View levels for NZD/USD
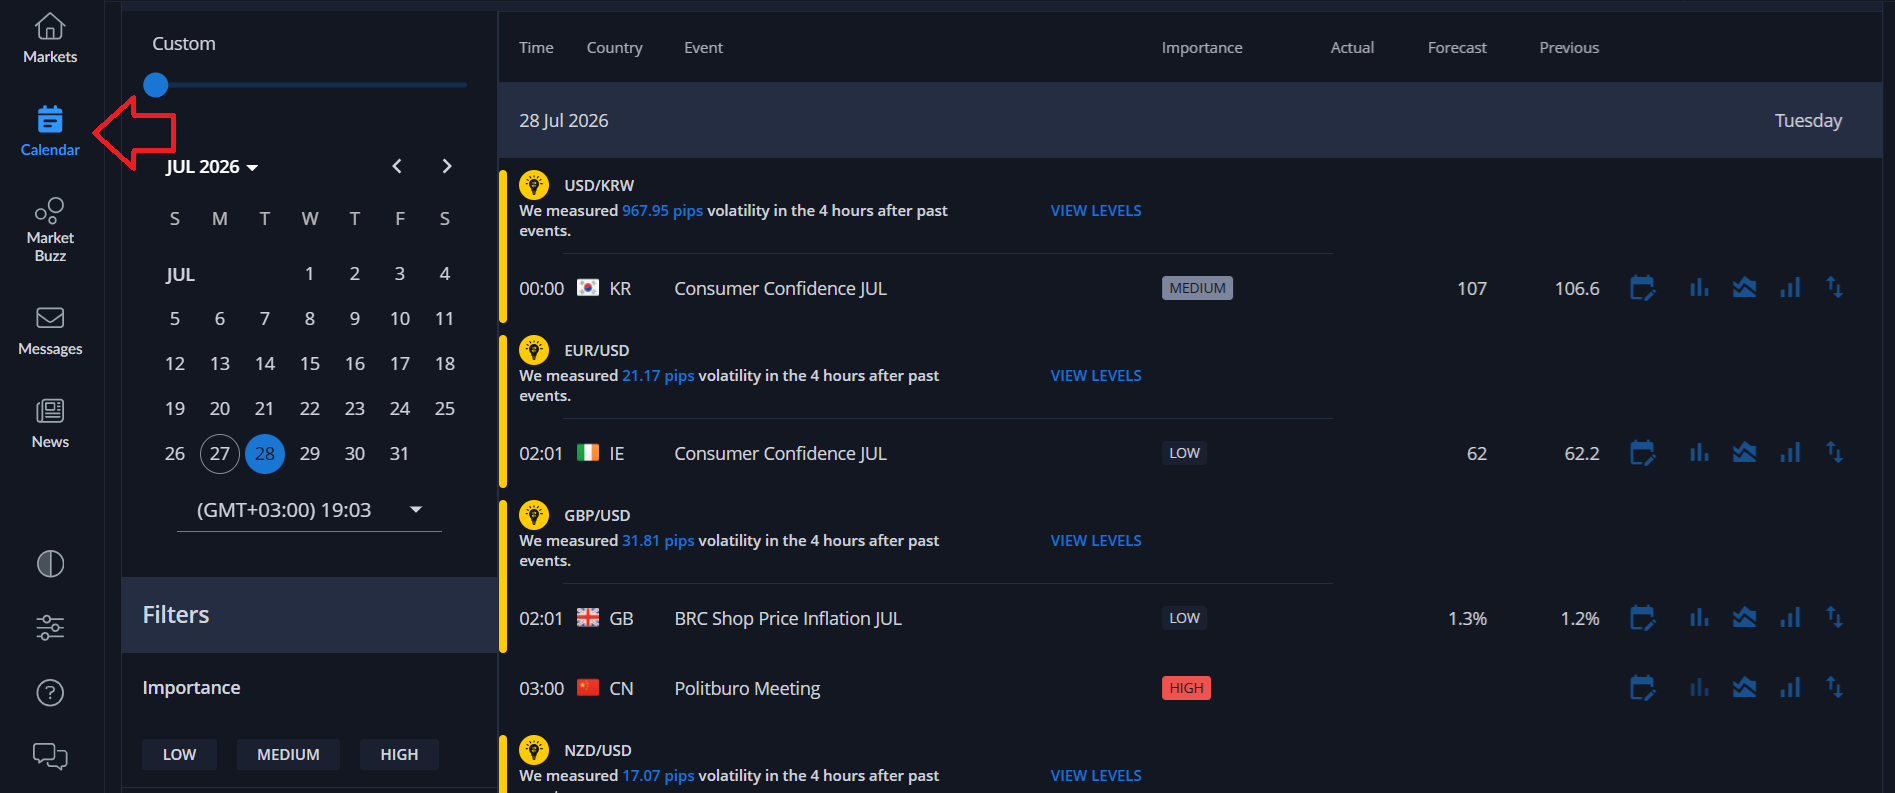The width and height of the screenshot is (1895, 793). click(1096, 776)
